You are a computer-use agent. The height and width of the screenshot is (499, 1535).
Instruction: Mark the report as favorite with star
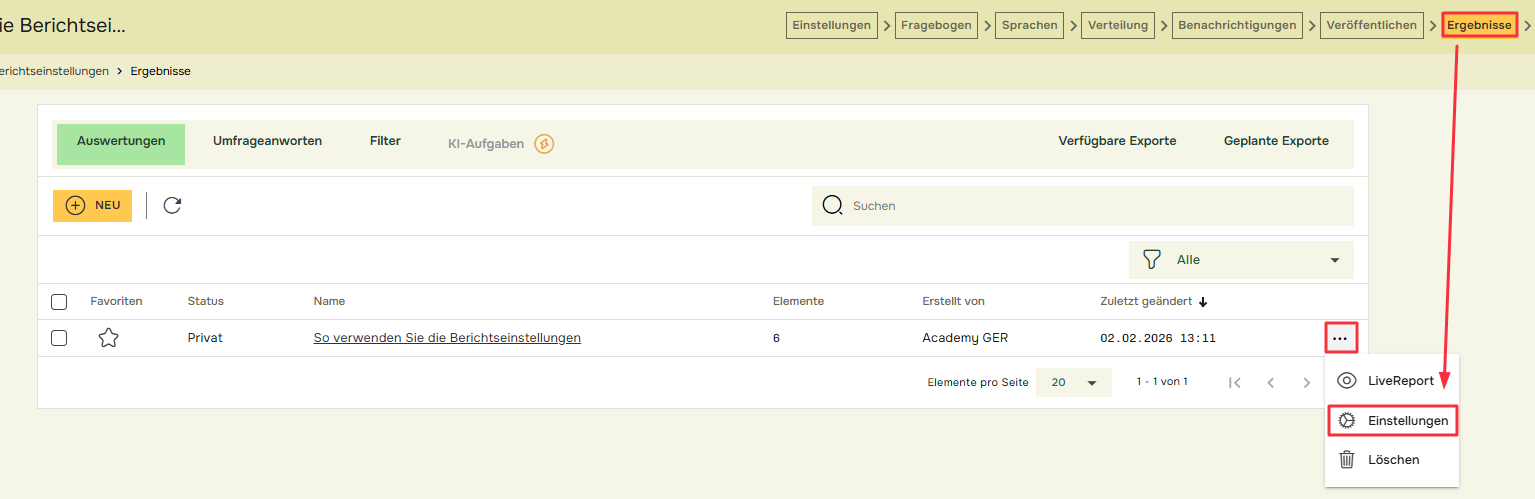pos(108,338)
